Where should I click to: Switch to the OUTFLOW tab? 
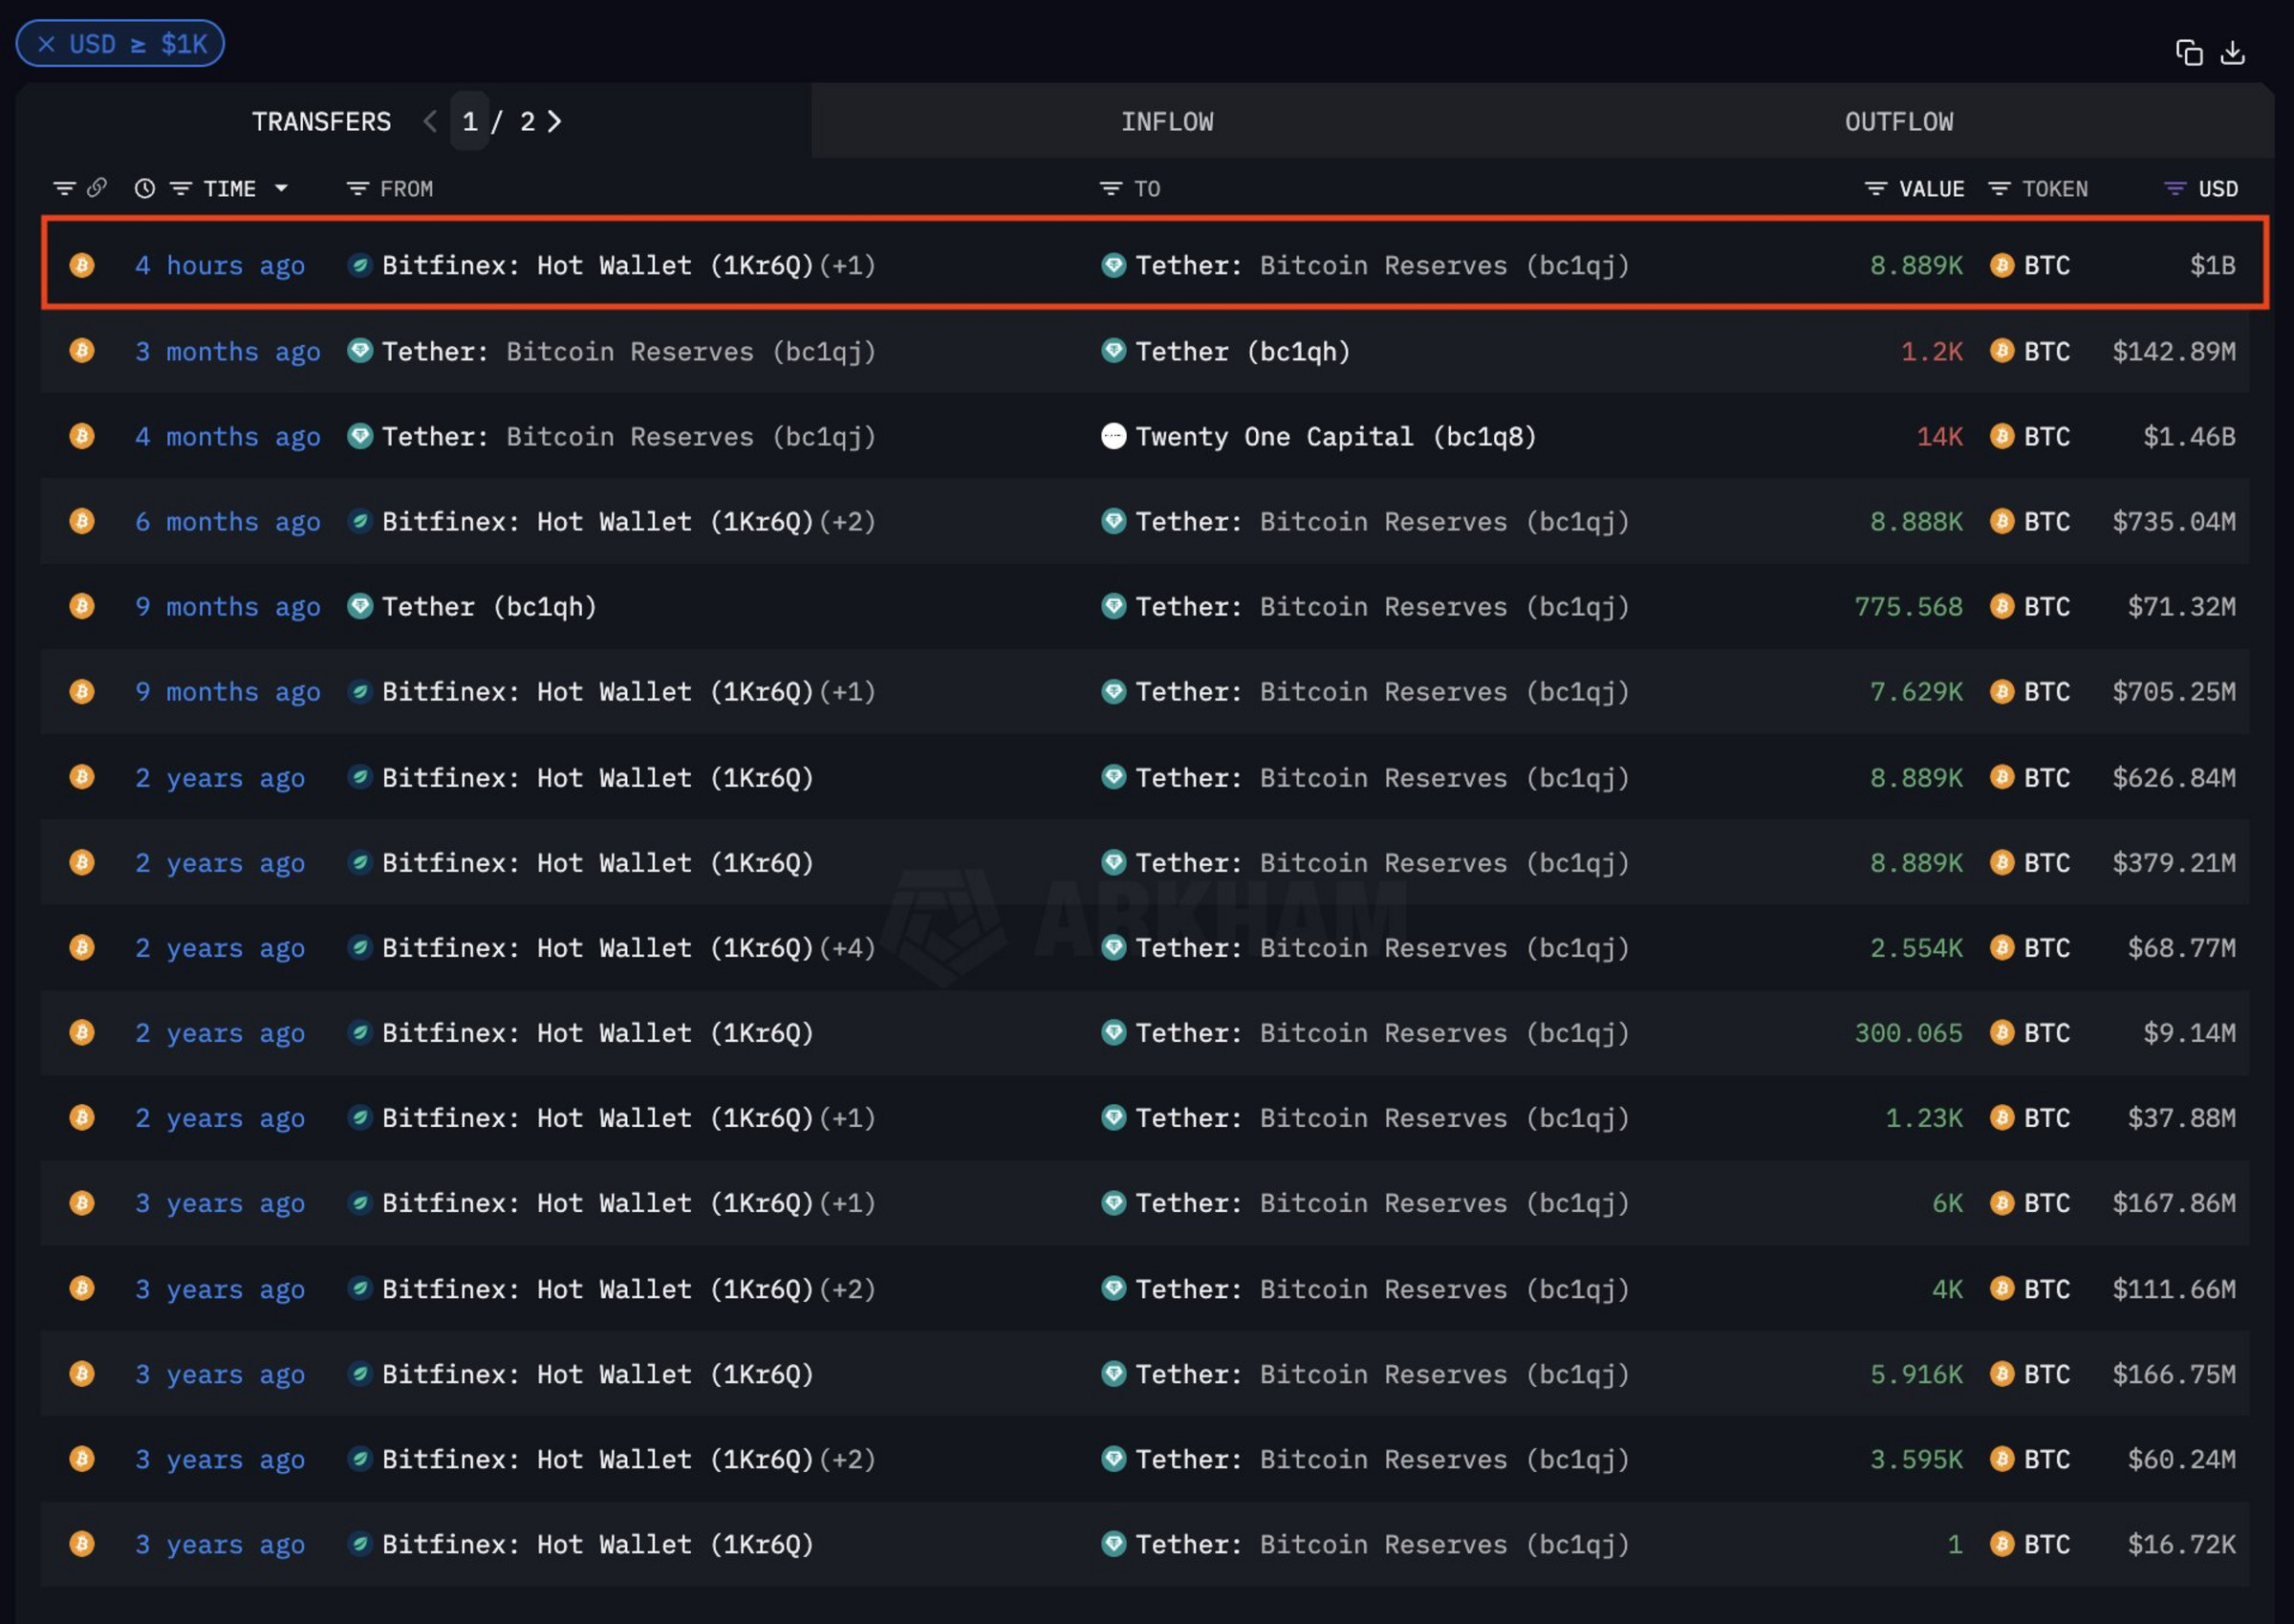[x=1898, y=121]
